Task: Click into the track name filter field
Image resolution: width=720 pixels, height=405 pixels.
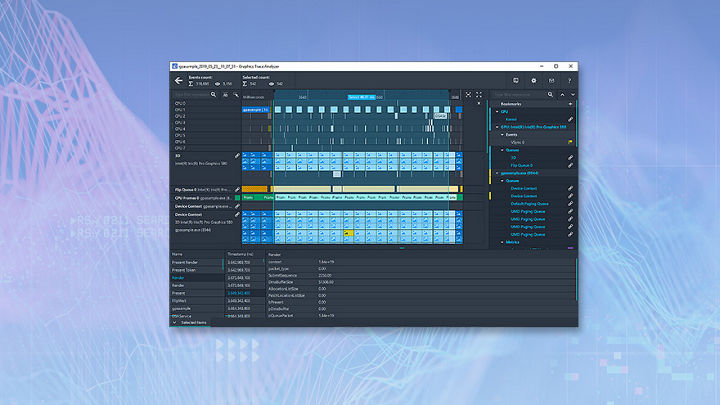Action: [x=191, y=95]
